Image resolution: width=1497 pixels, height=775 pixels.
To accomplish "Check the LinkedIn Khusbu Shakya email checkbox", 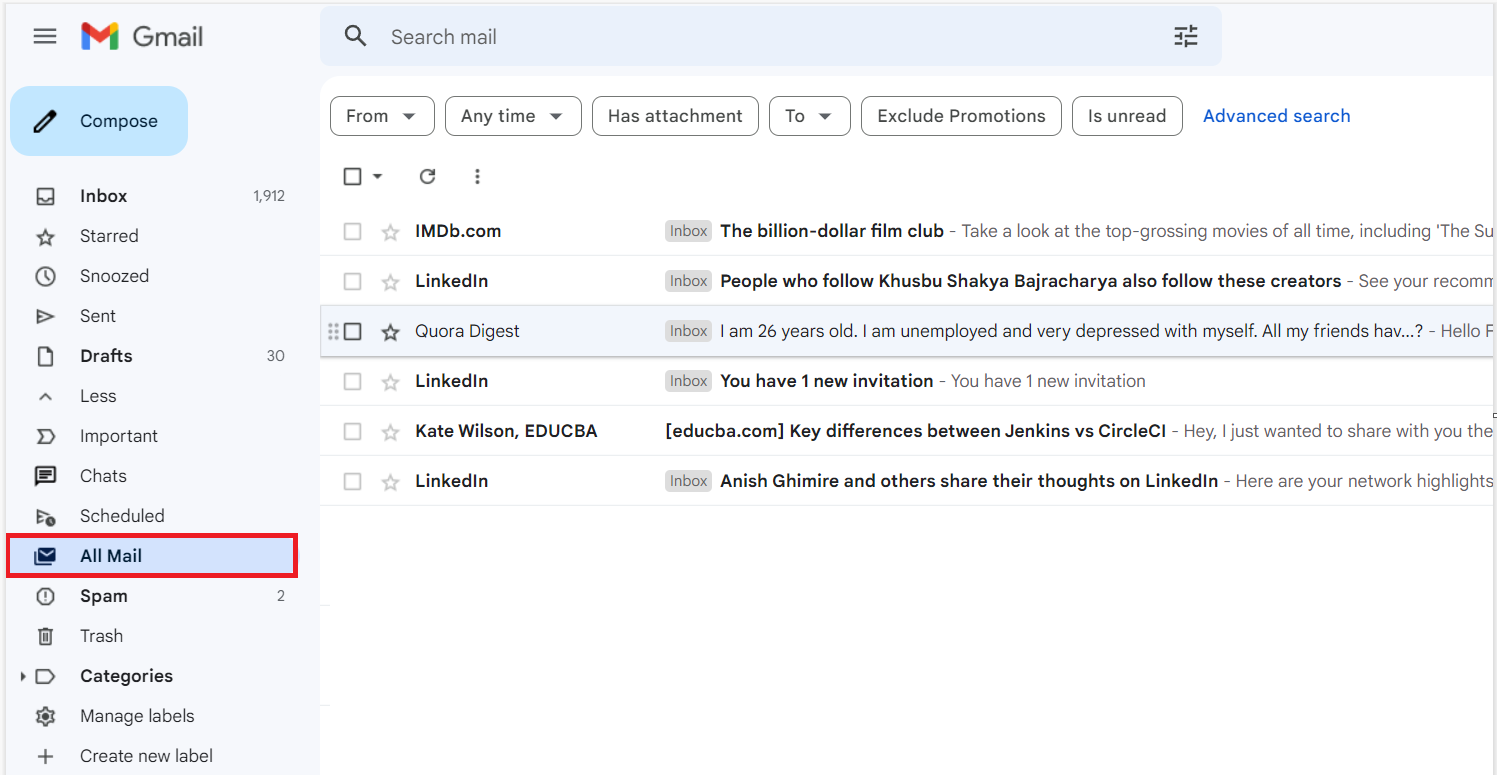I will [352, 281].
